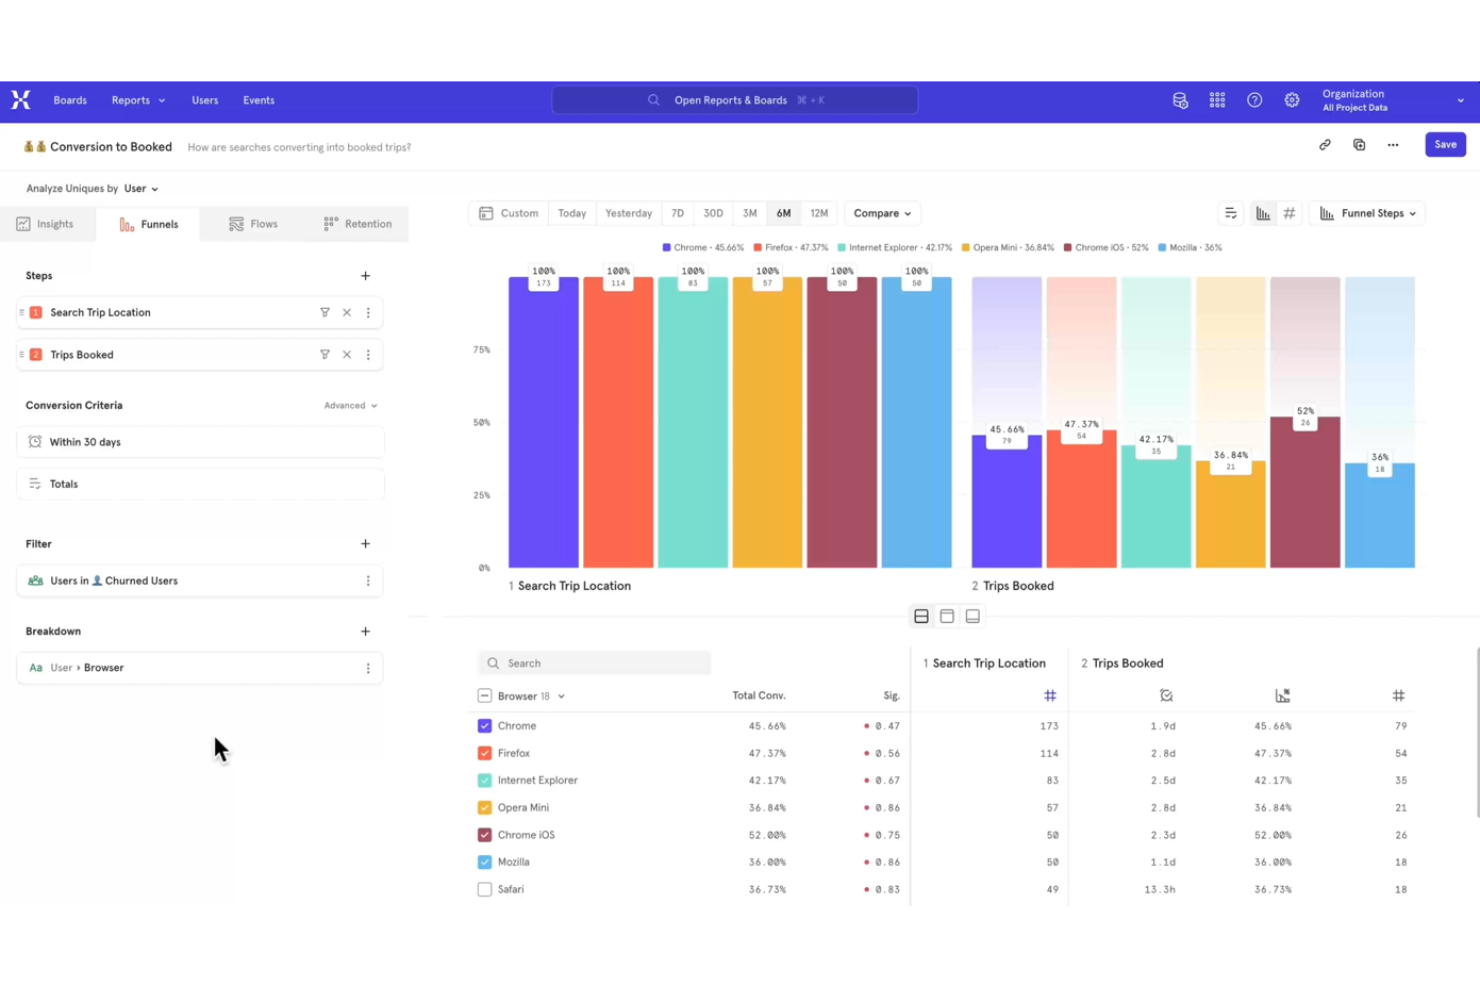
Task: Uncheck the Chrome browser row
Action: (x=484, y=725)
